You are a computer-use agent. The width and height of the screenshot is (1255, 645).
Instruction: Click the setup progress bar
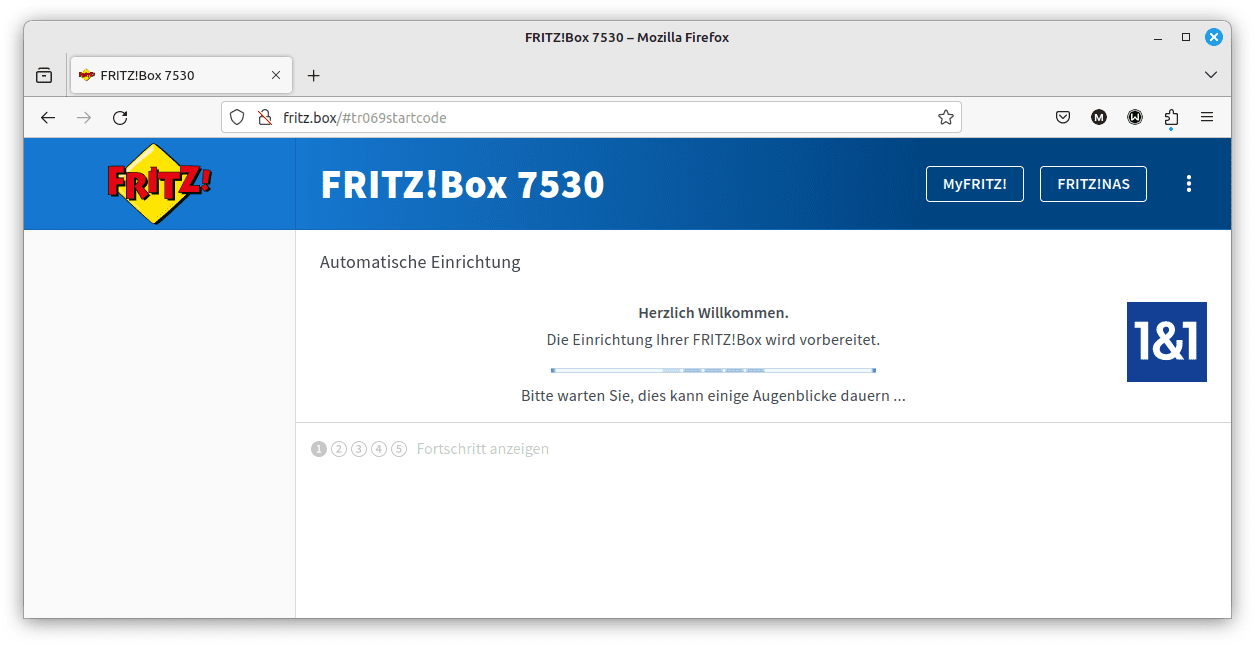[713, 370]
